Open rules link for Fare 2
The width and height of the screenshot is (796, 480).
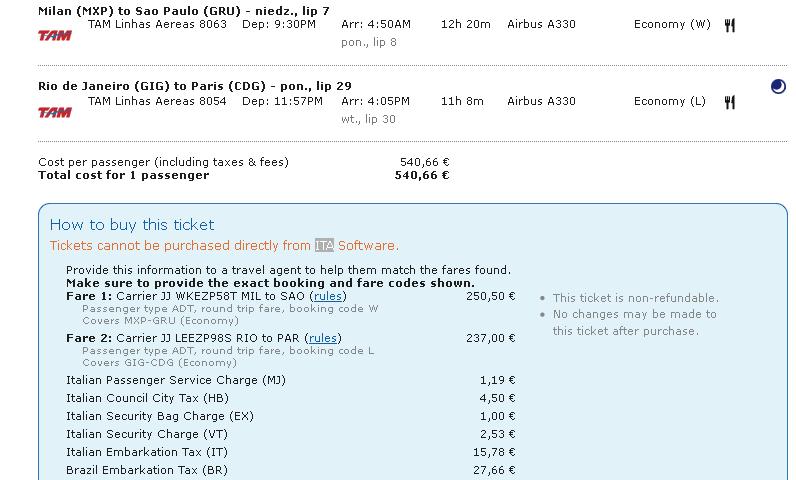[323, 338]
